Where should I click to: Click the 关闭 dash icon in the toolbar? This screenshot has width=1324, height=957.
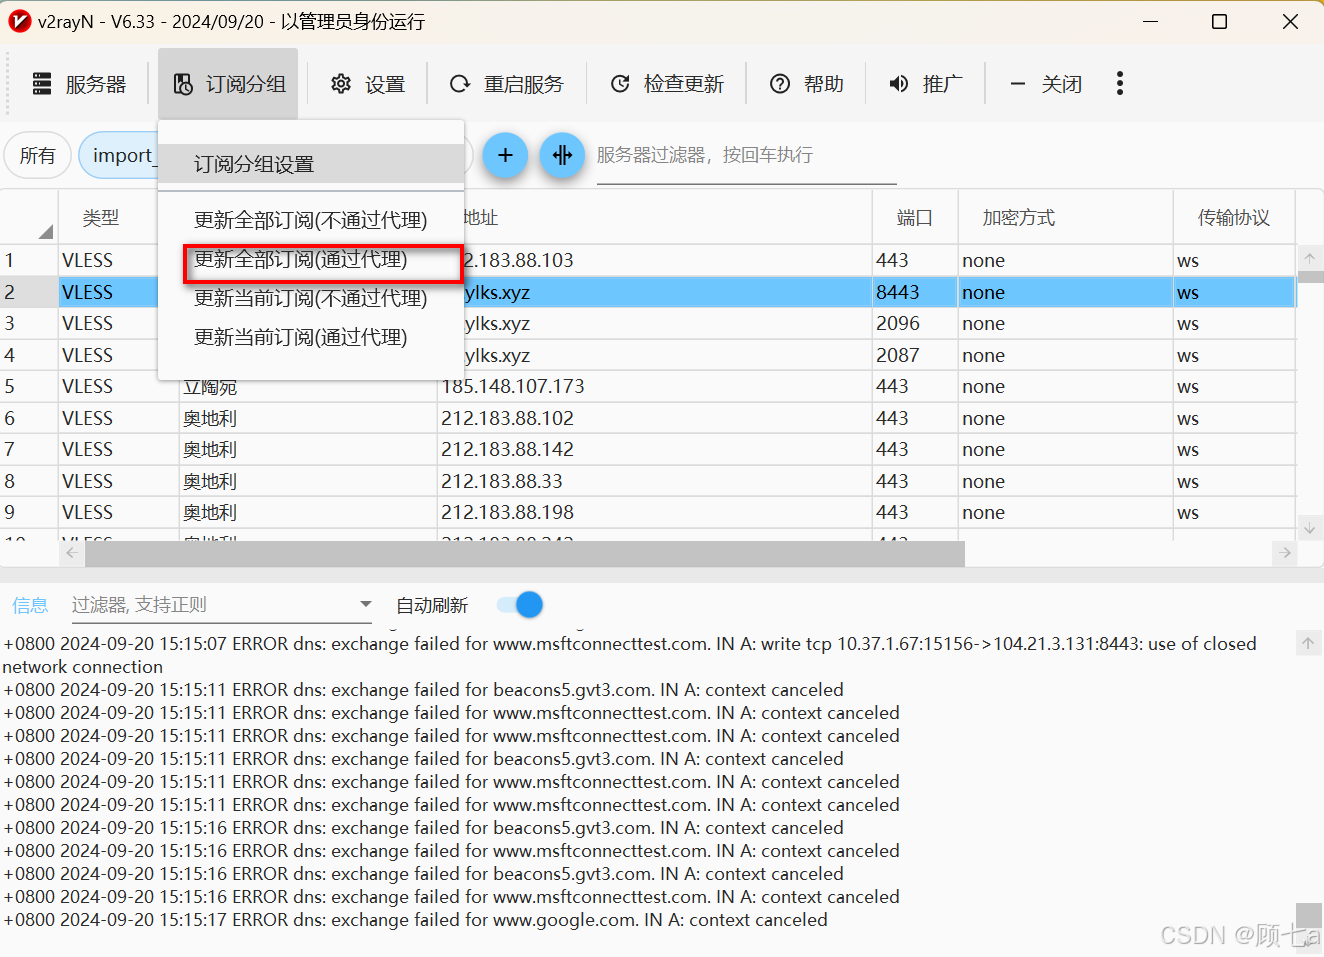1018,84
